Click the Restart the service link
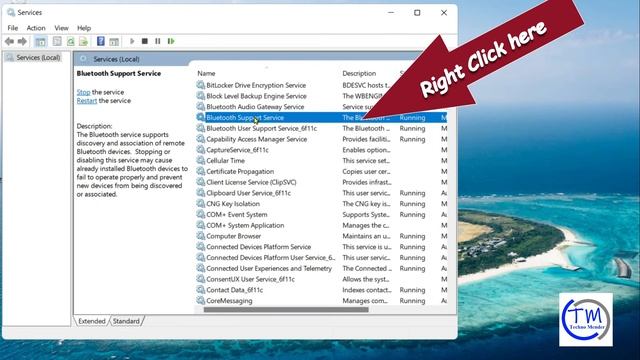The width and height of the screenshot is (640, 360). 87,101
